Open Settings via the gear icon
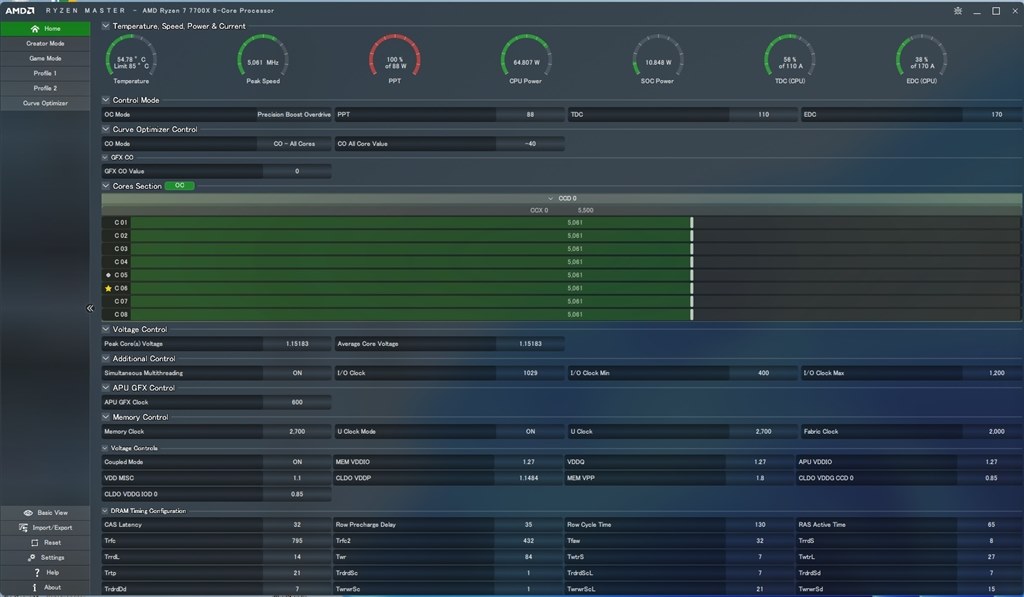Screen dimensions: 1024x597 pos(31,558)
